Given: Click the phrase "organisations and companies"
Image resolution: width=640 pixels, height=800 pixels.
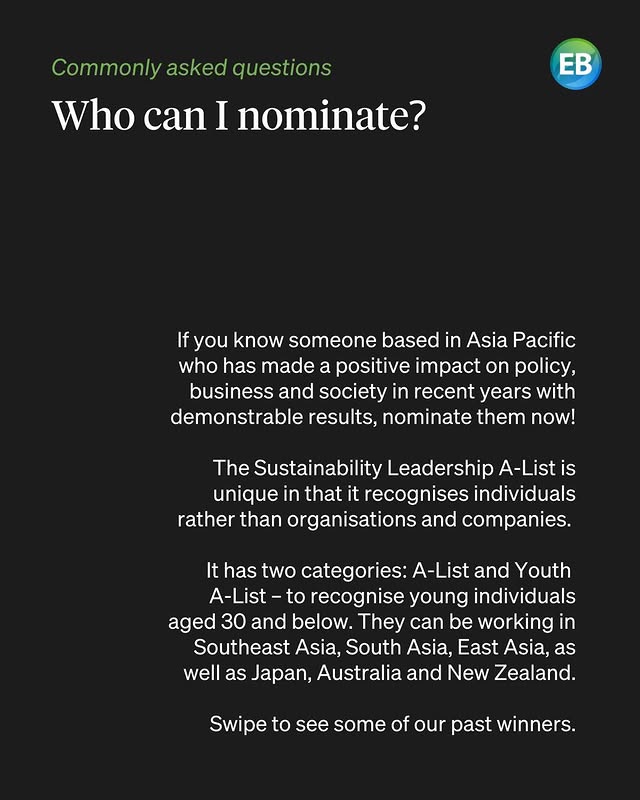Looking at the screenshot, I should coord(428,519).
